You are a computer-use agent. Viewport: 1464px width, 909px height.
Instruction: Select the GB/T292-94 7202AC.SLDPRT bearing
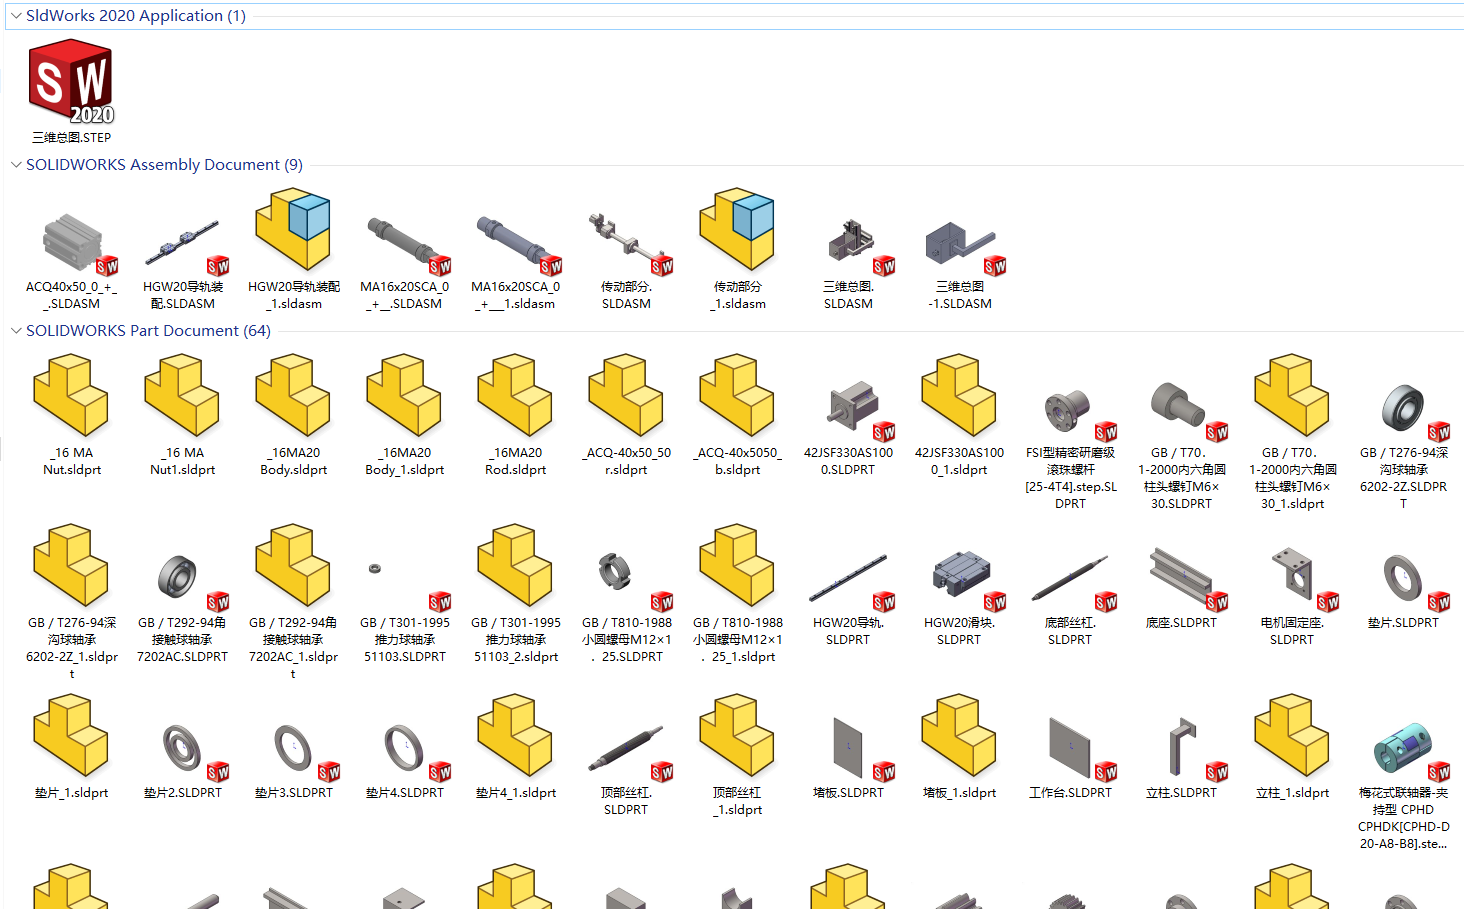coord(182,608)
